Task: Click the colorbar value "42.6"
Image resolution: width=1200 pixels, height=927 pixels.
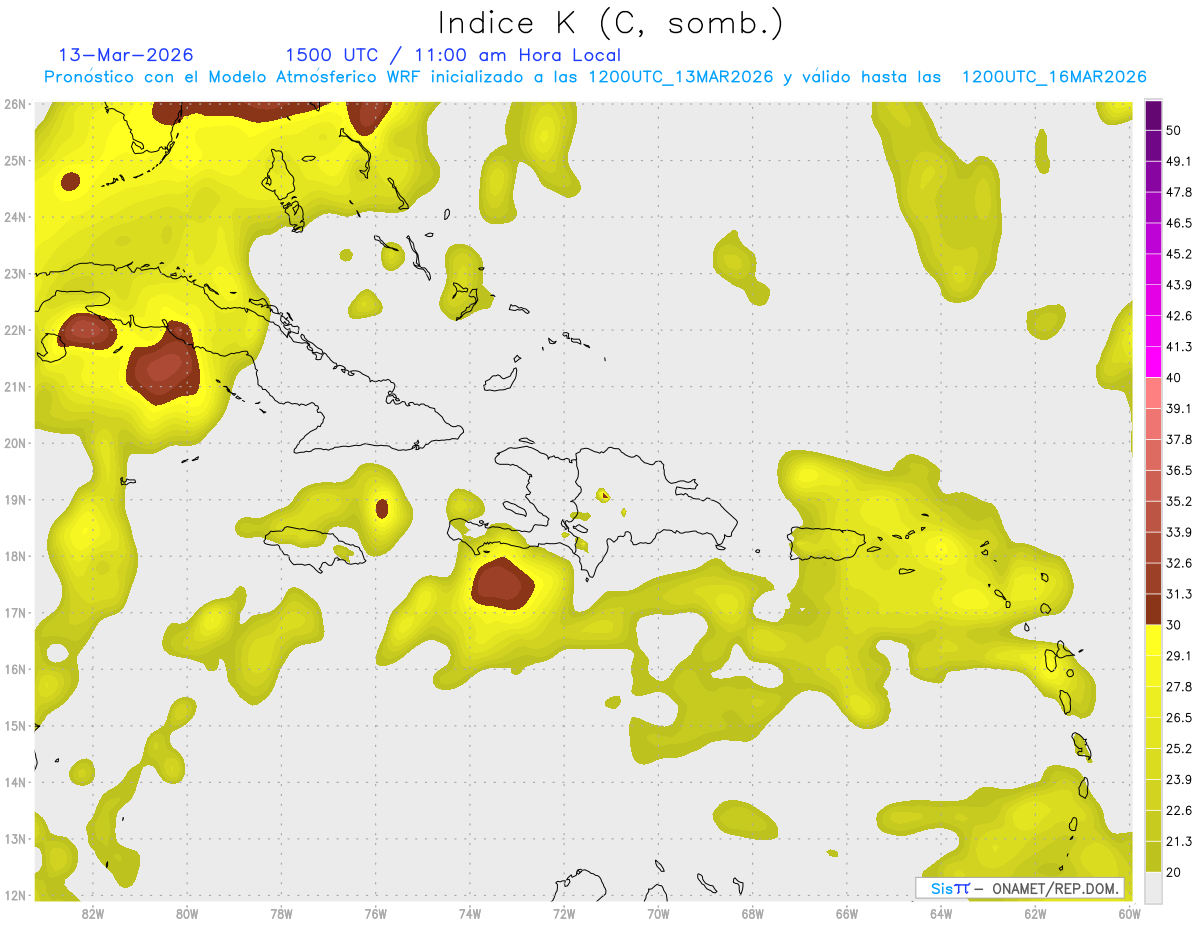Action: pyautogui.click(x=1179, y=316)
